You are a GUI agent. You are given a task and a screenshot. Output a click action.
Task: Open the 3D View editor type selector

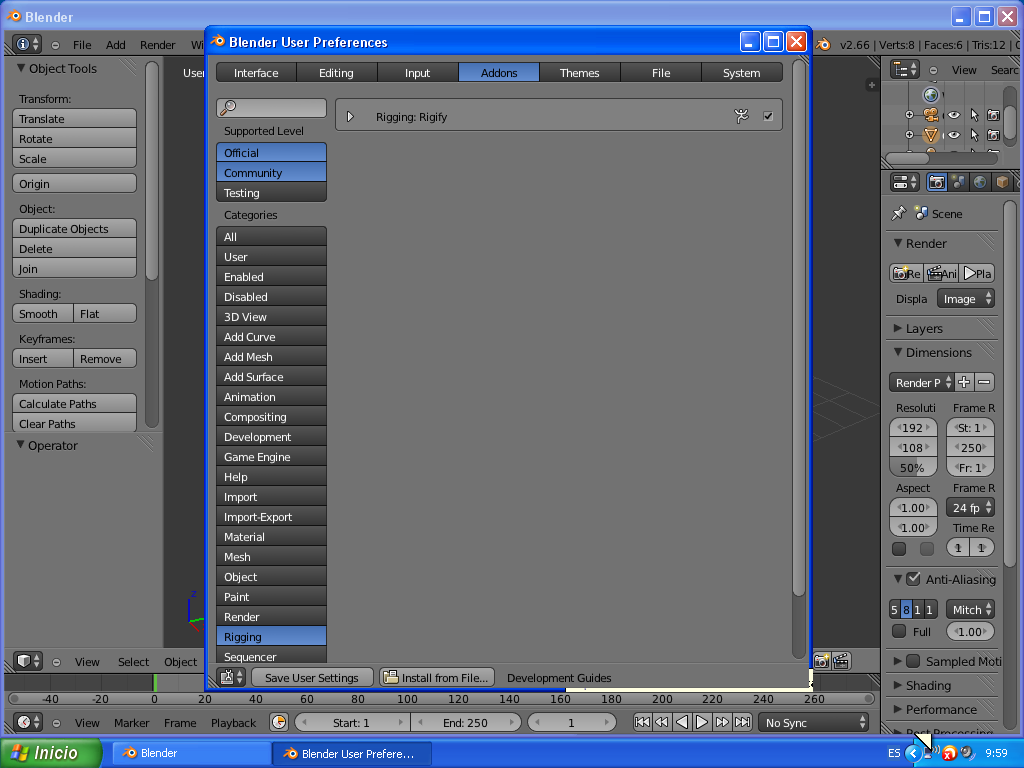(28, 661)
